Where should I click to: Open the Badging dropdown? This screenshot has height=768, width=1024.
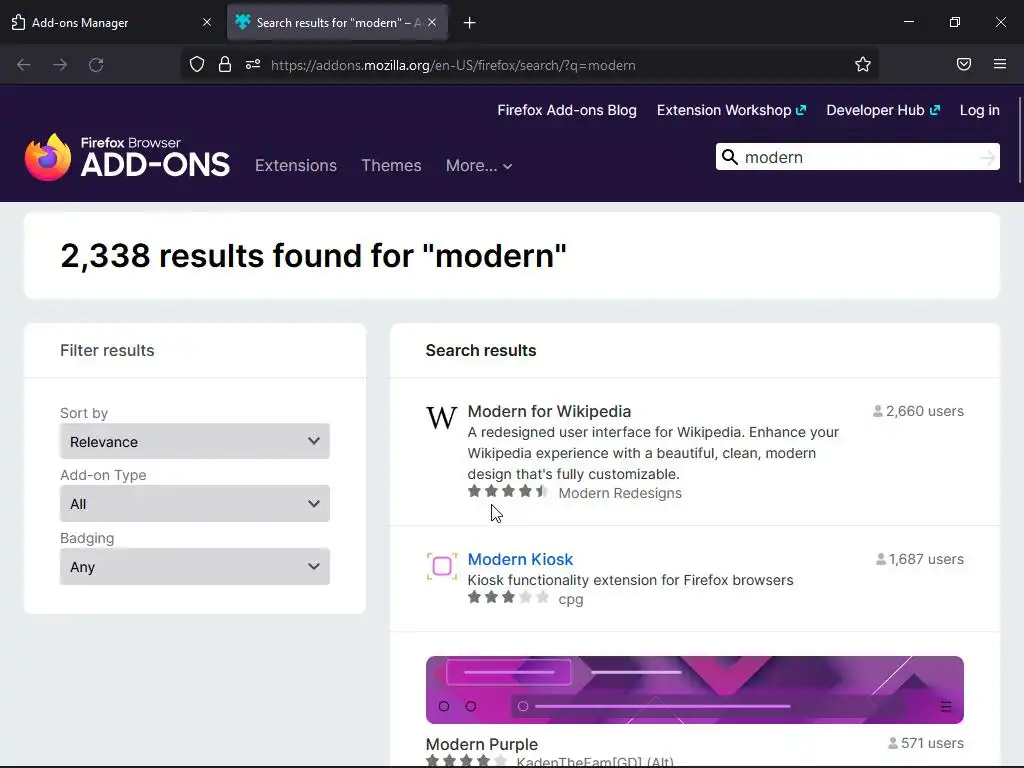click(195, 566)
